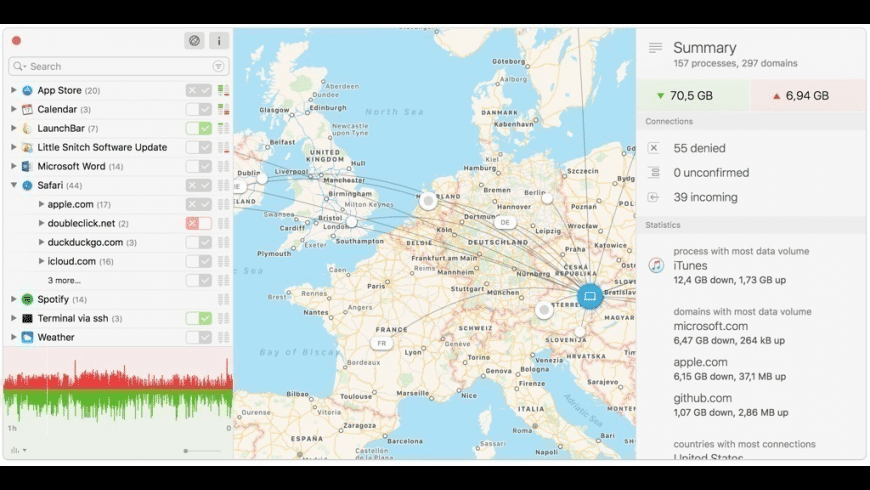Collapse the Safari process tree
The image size is (870, 490).
pos(14,185)
